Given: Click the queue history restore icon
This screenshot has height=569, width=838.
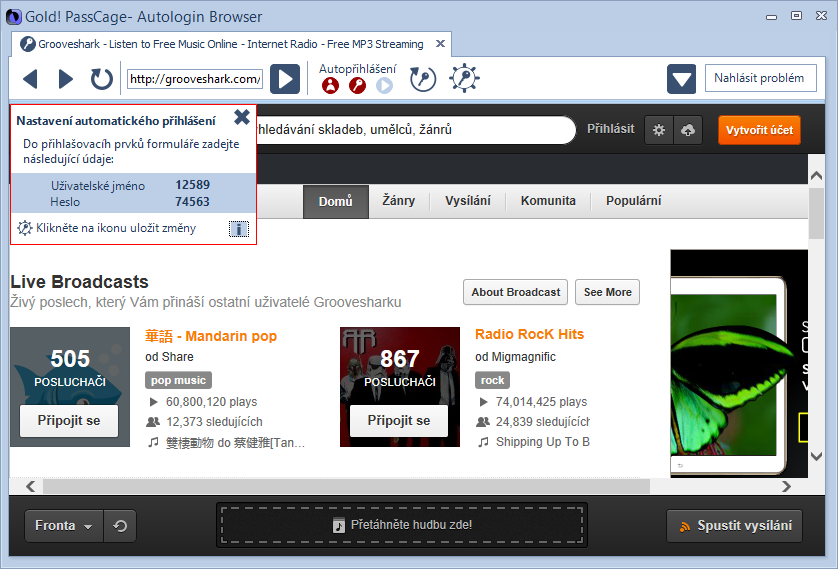Looking at the screenshot, I should (x=120, y=526).
